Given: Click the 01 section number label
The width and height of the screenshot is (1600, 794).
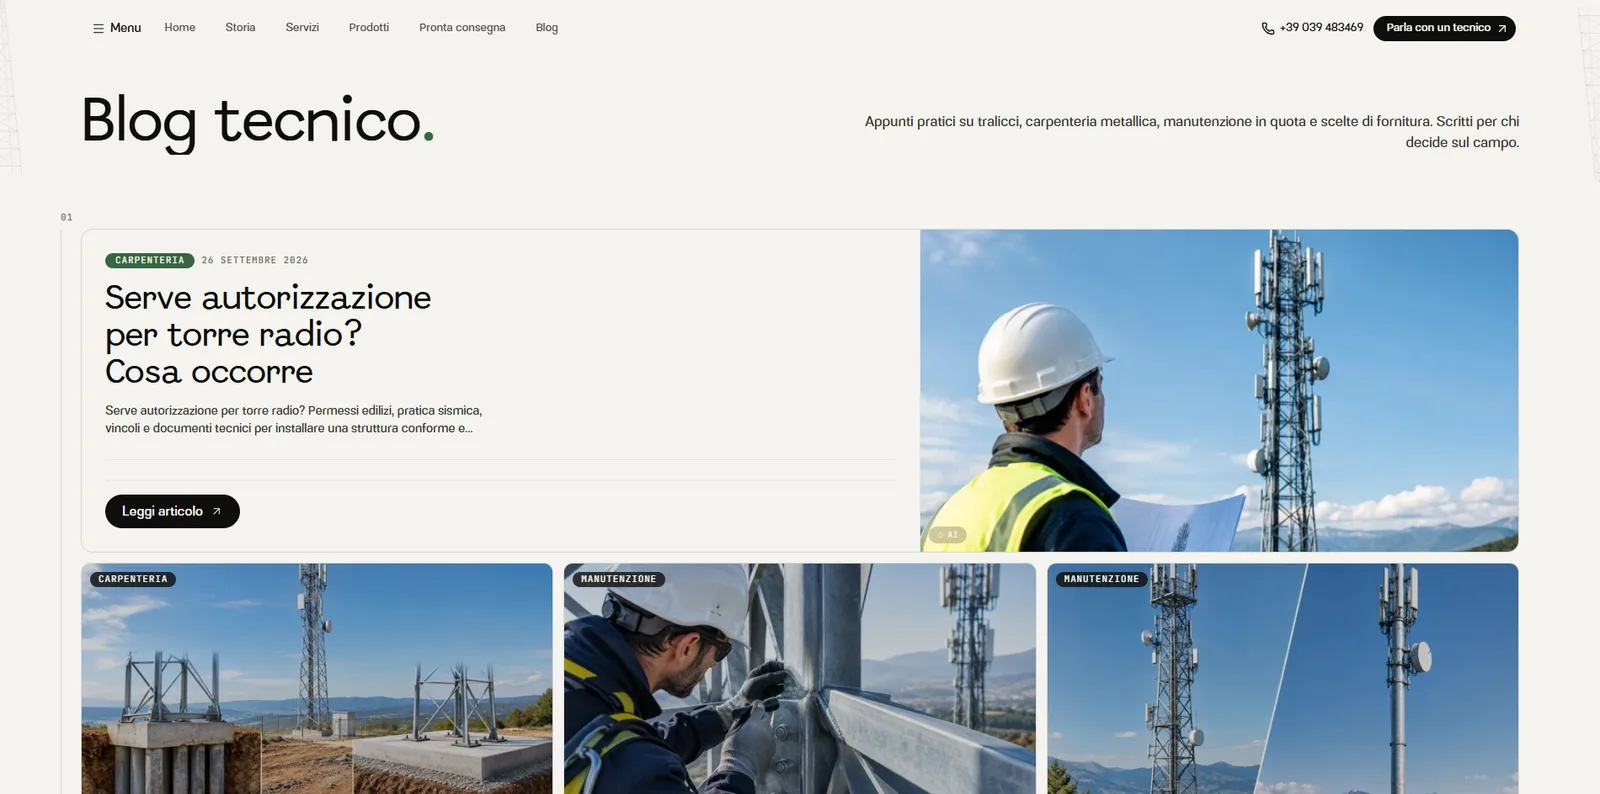Looking at the screenshot, I should point(66,217).
